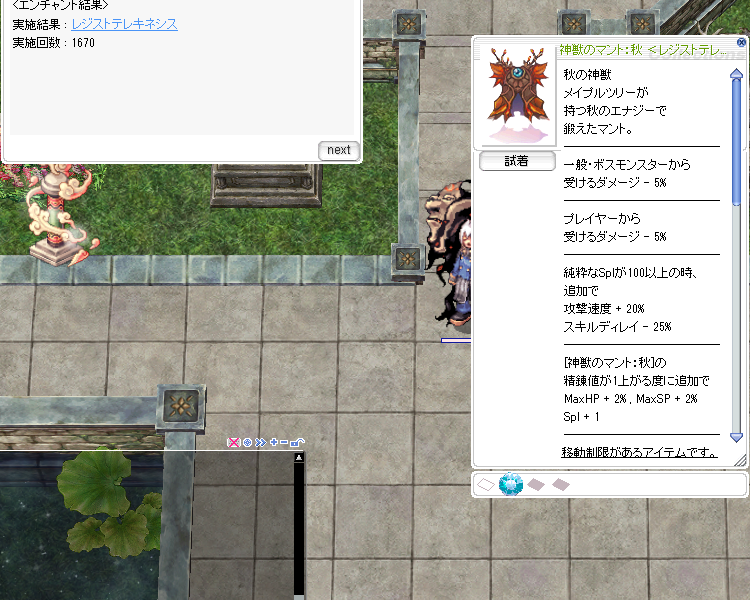
Task: Click the double-arrow chat window icon
Action: tap(260, 442)
